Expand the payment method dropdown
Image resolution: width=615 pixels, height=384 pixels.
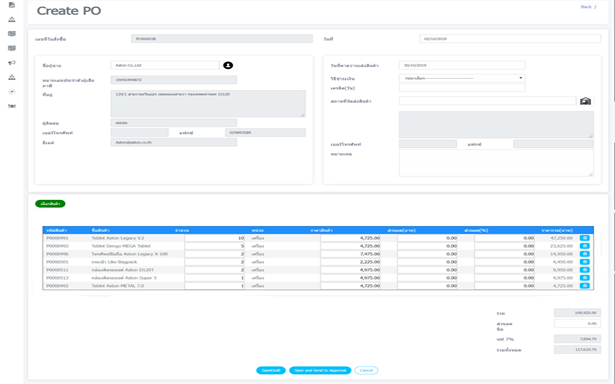[462, 78]
